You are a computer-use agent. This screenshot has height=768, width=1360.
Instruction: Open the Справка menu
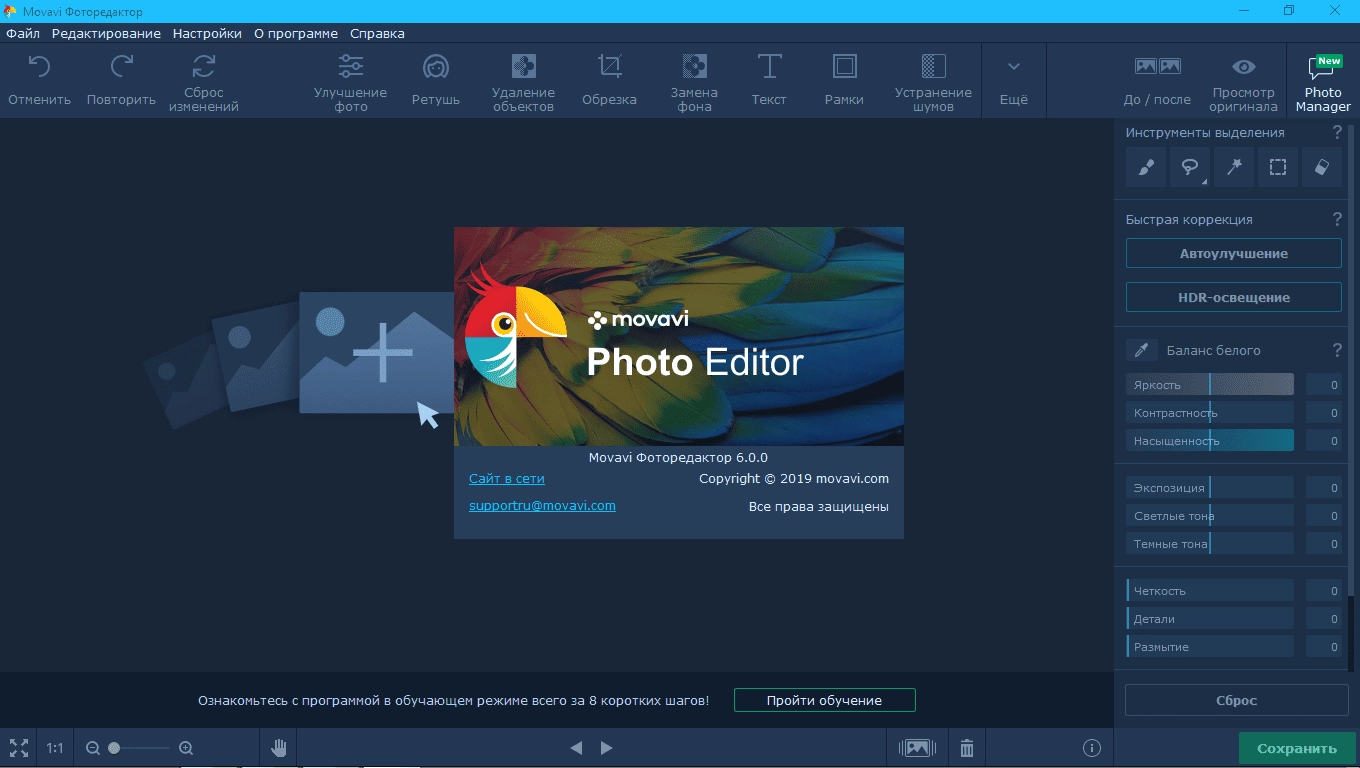pyautogui.click(x=377, y=33)
